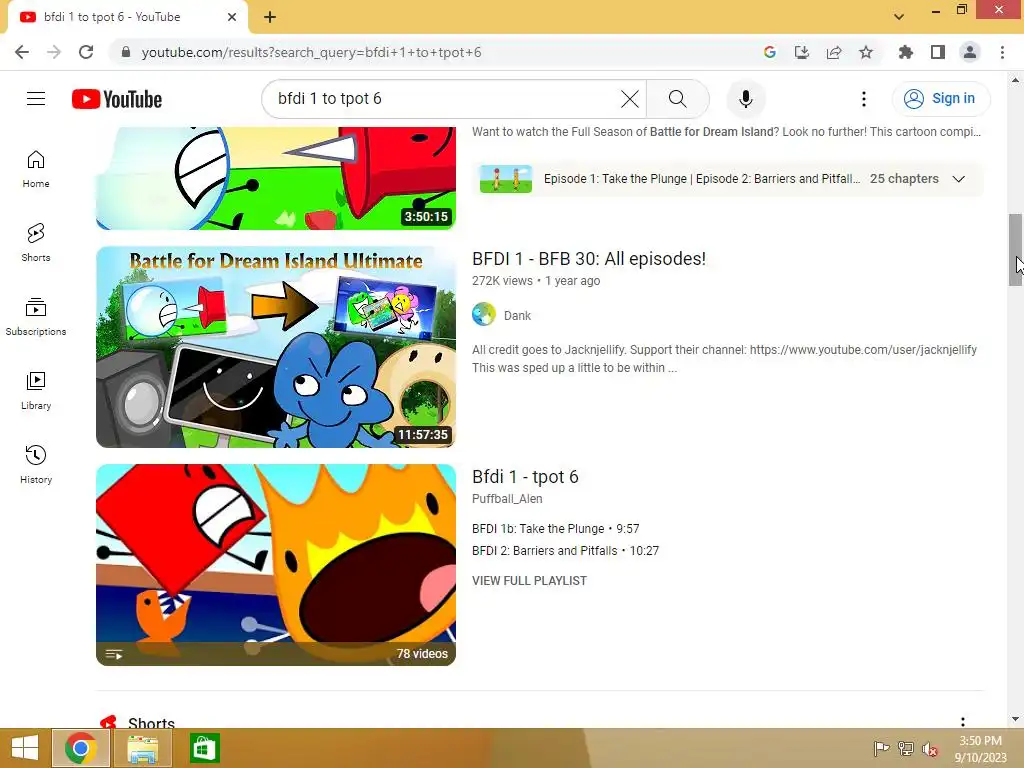Open more options beside Shorts section
The width and height of the screenshot is (1024, 768).
963,722
